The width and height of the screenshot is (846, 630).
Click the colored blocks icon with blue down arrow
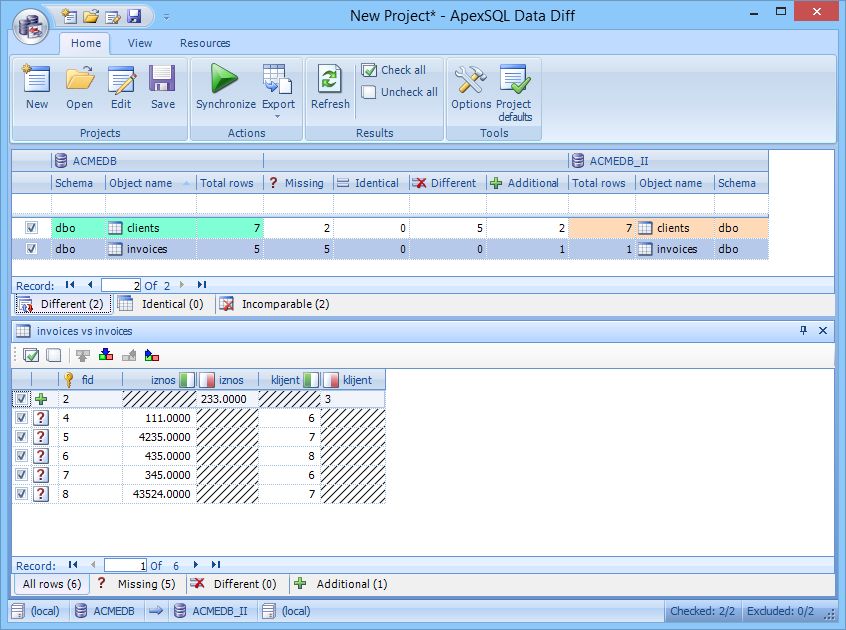(x=106, y=355)
